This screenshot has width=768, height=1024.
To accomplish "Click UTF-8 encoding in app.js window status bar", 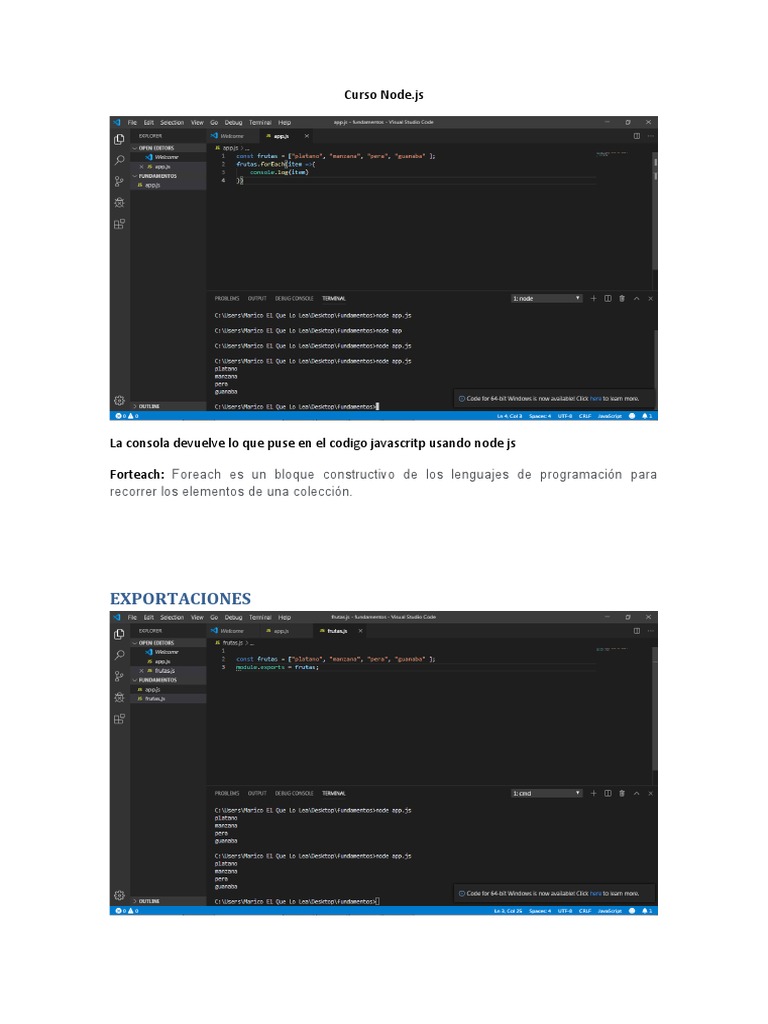I will click(x=565, y=416).
